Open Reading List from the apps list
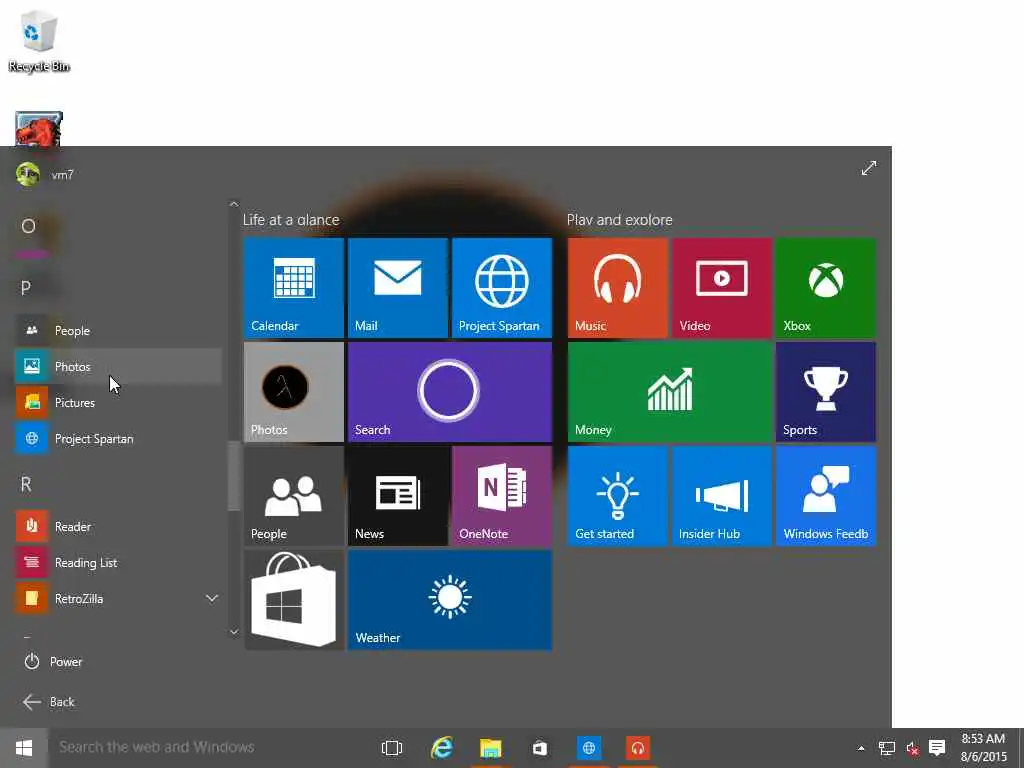Screen dimensions: 1024x768 [x=118, y=562]
